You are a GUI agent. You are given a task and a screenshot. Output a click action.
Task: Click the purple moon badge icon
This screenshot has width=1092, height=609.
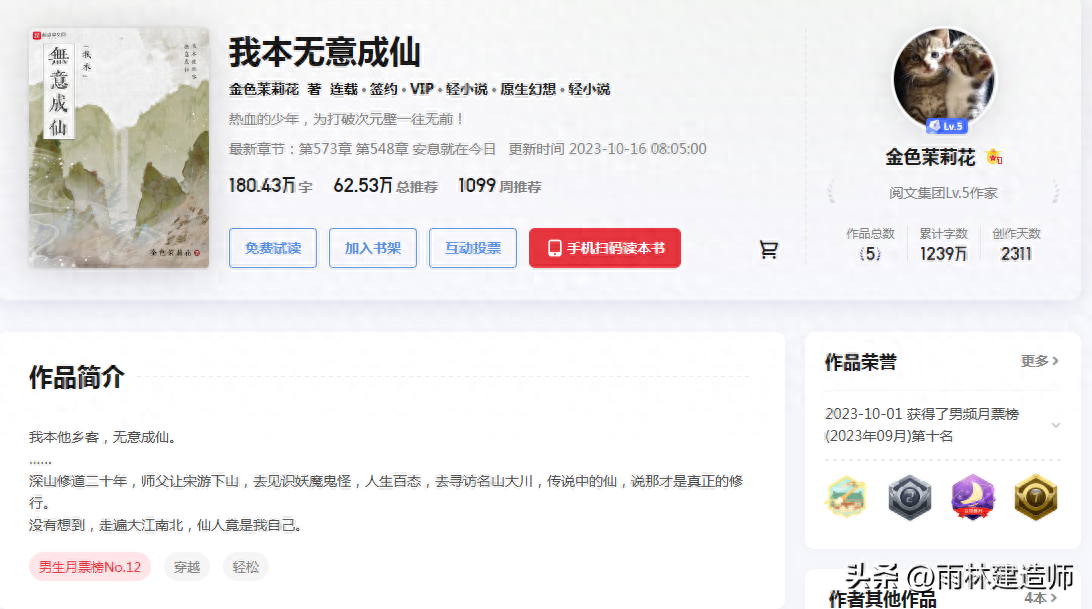pyautogui.click(x=972, y=497)
